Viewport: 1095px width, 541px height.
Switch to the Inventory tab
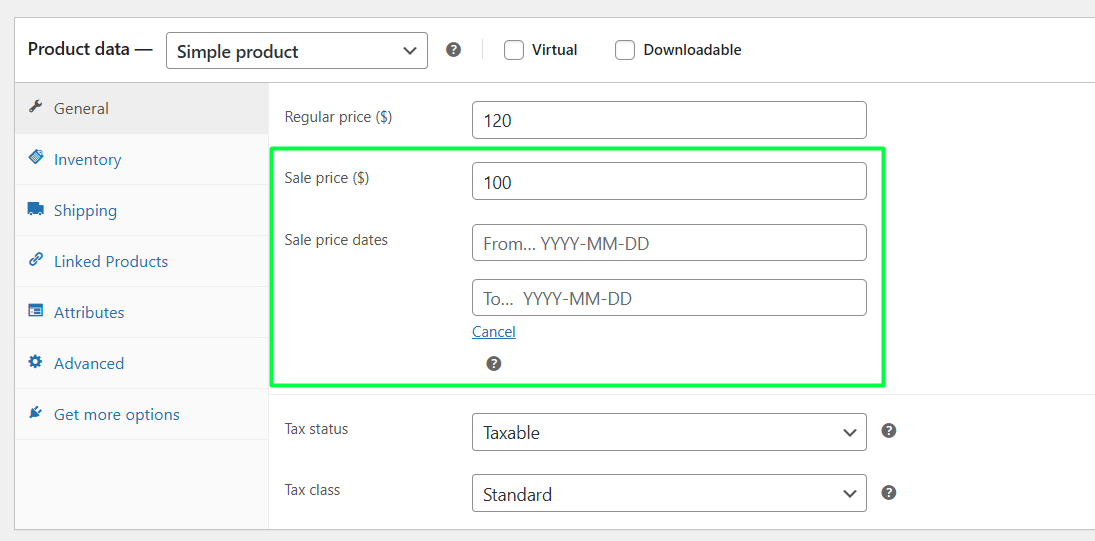click(x=142, y=159)
